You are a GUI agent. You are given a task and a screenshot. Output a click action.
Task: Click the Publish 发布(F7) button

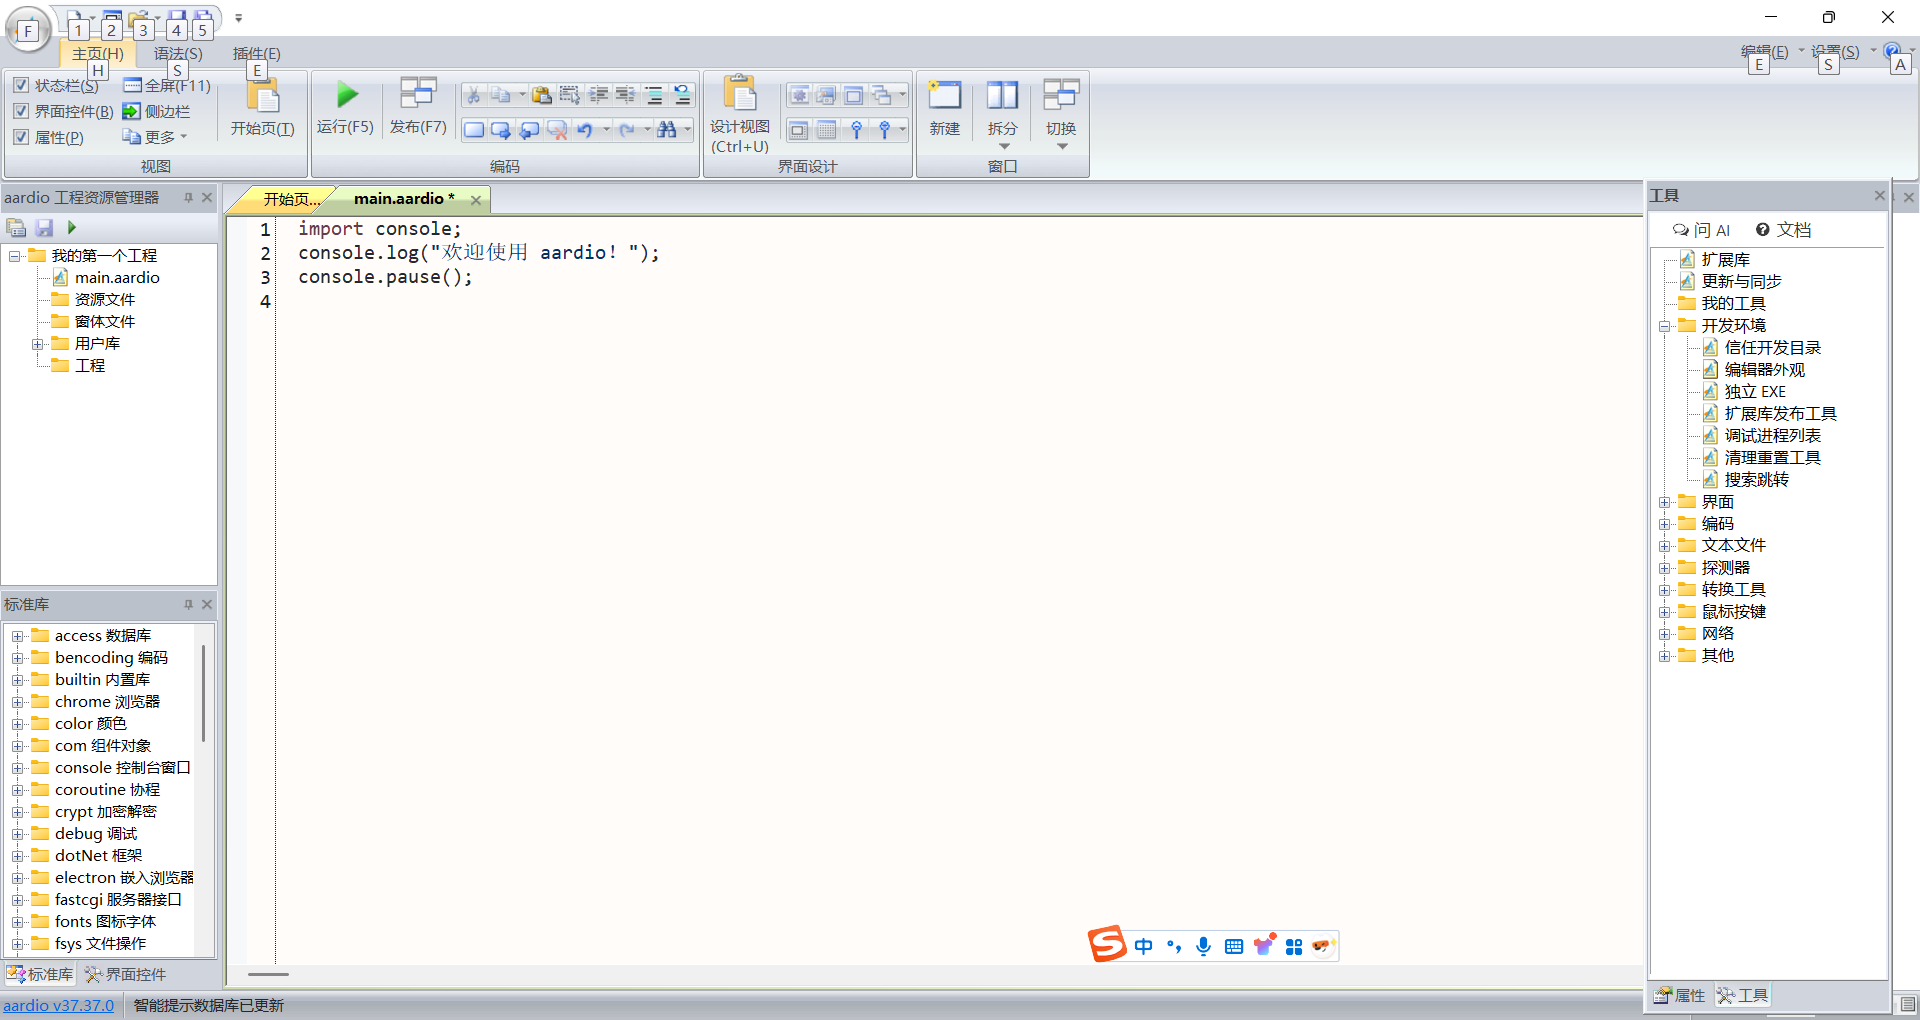click(418, 106)
